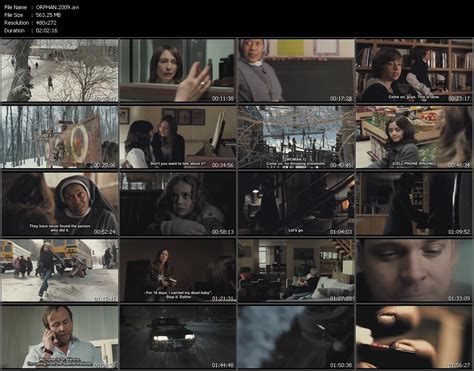
Task: Click the file size value 563.25 MB
Action: [x=48, y=15]
